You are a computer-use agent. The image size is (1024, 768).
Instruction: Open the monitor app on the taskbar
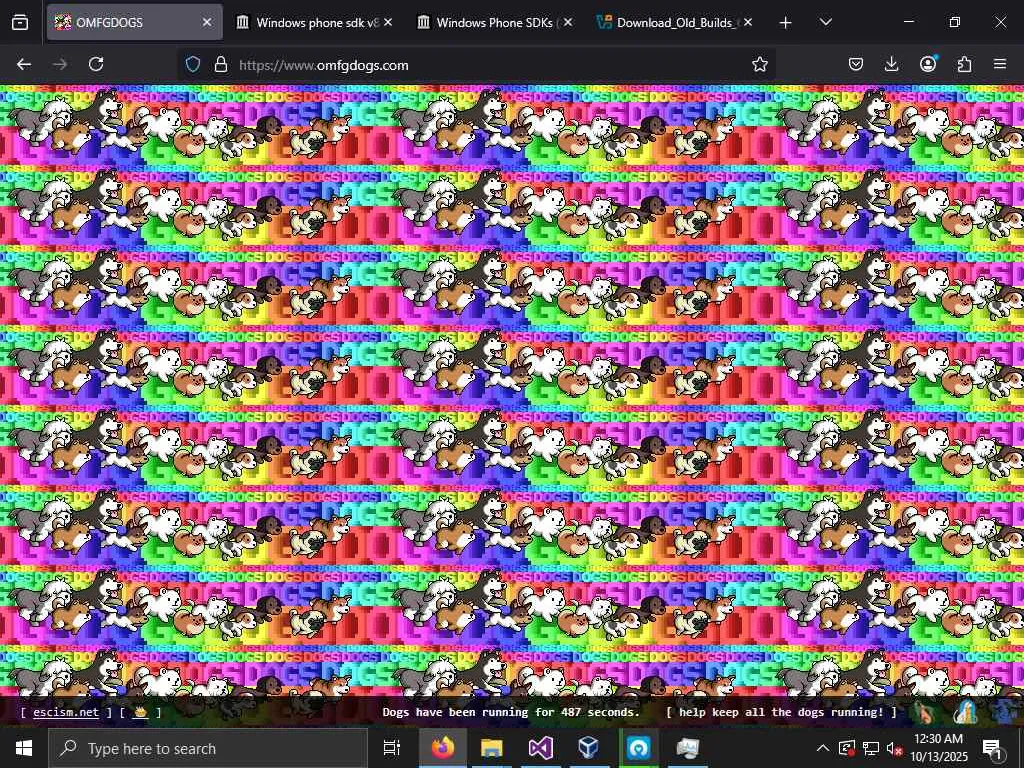[x=687, y=748]
